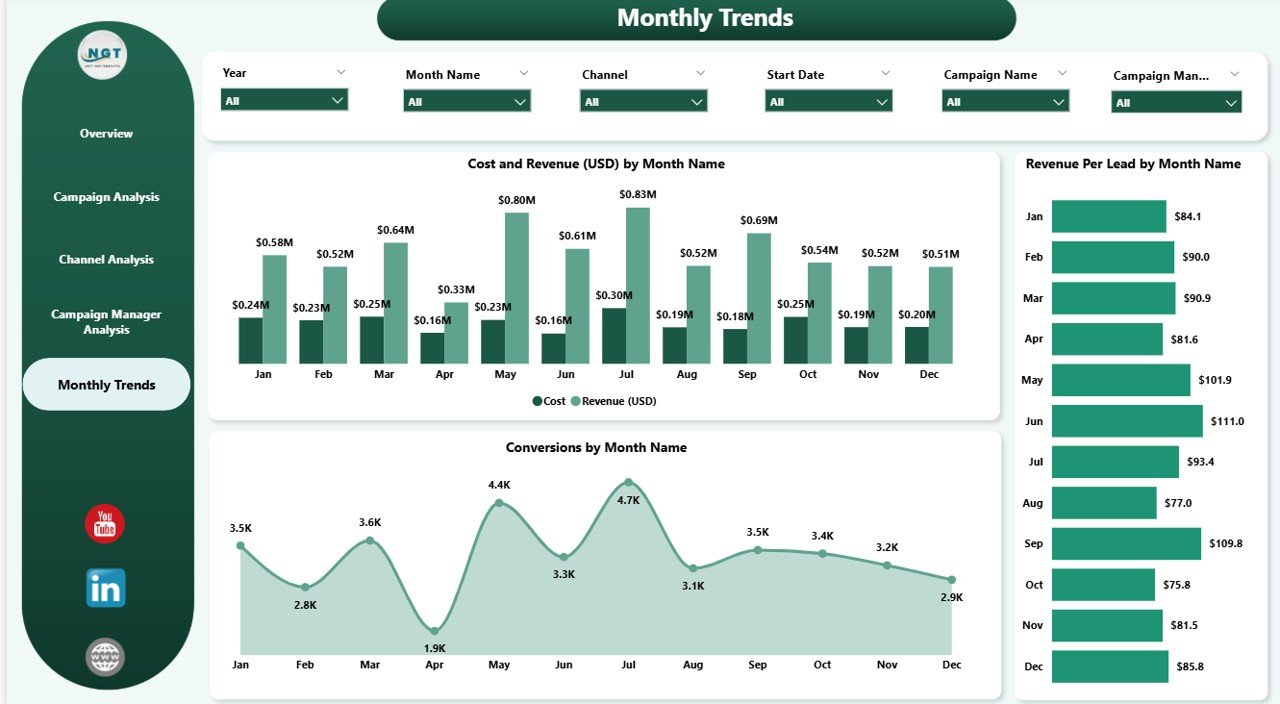Select the website globe icon
The width and height of the screenshot is (1280, 704).
pos(105,657)
